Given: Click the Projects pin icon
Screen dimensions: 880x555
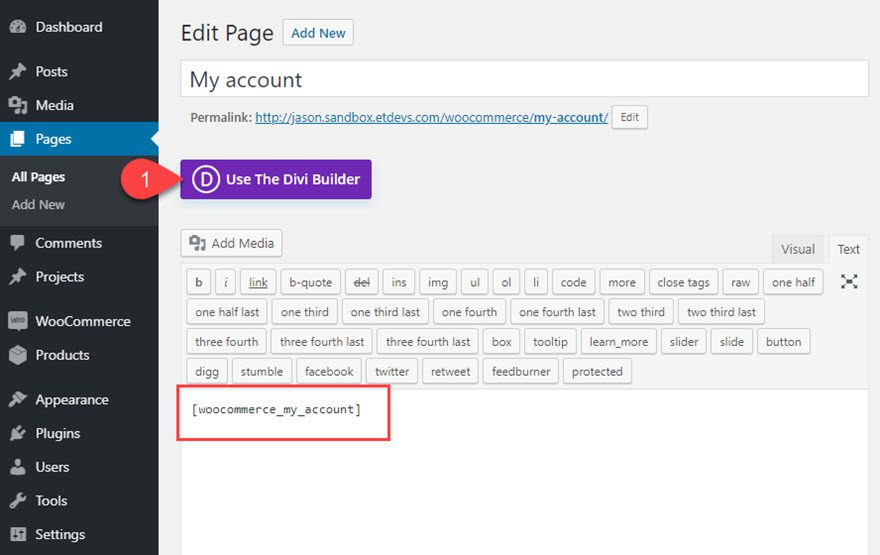Looking at the screenshot, I should point(18,277).
